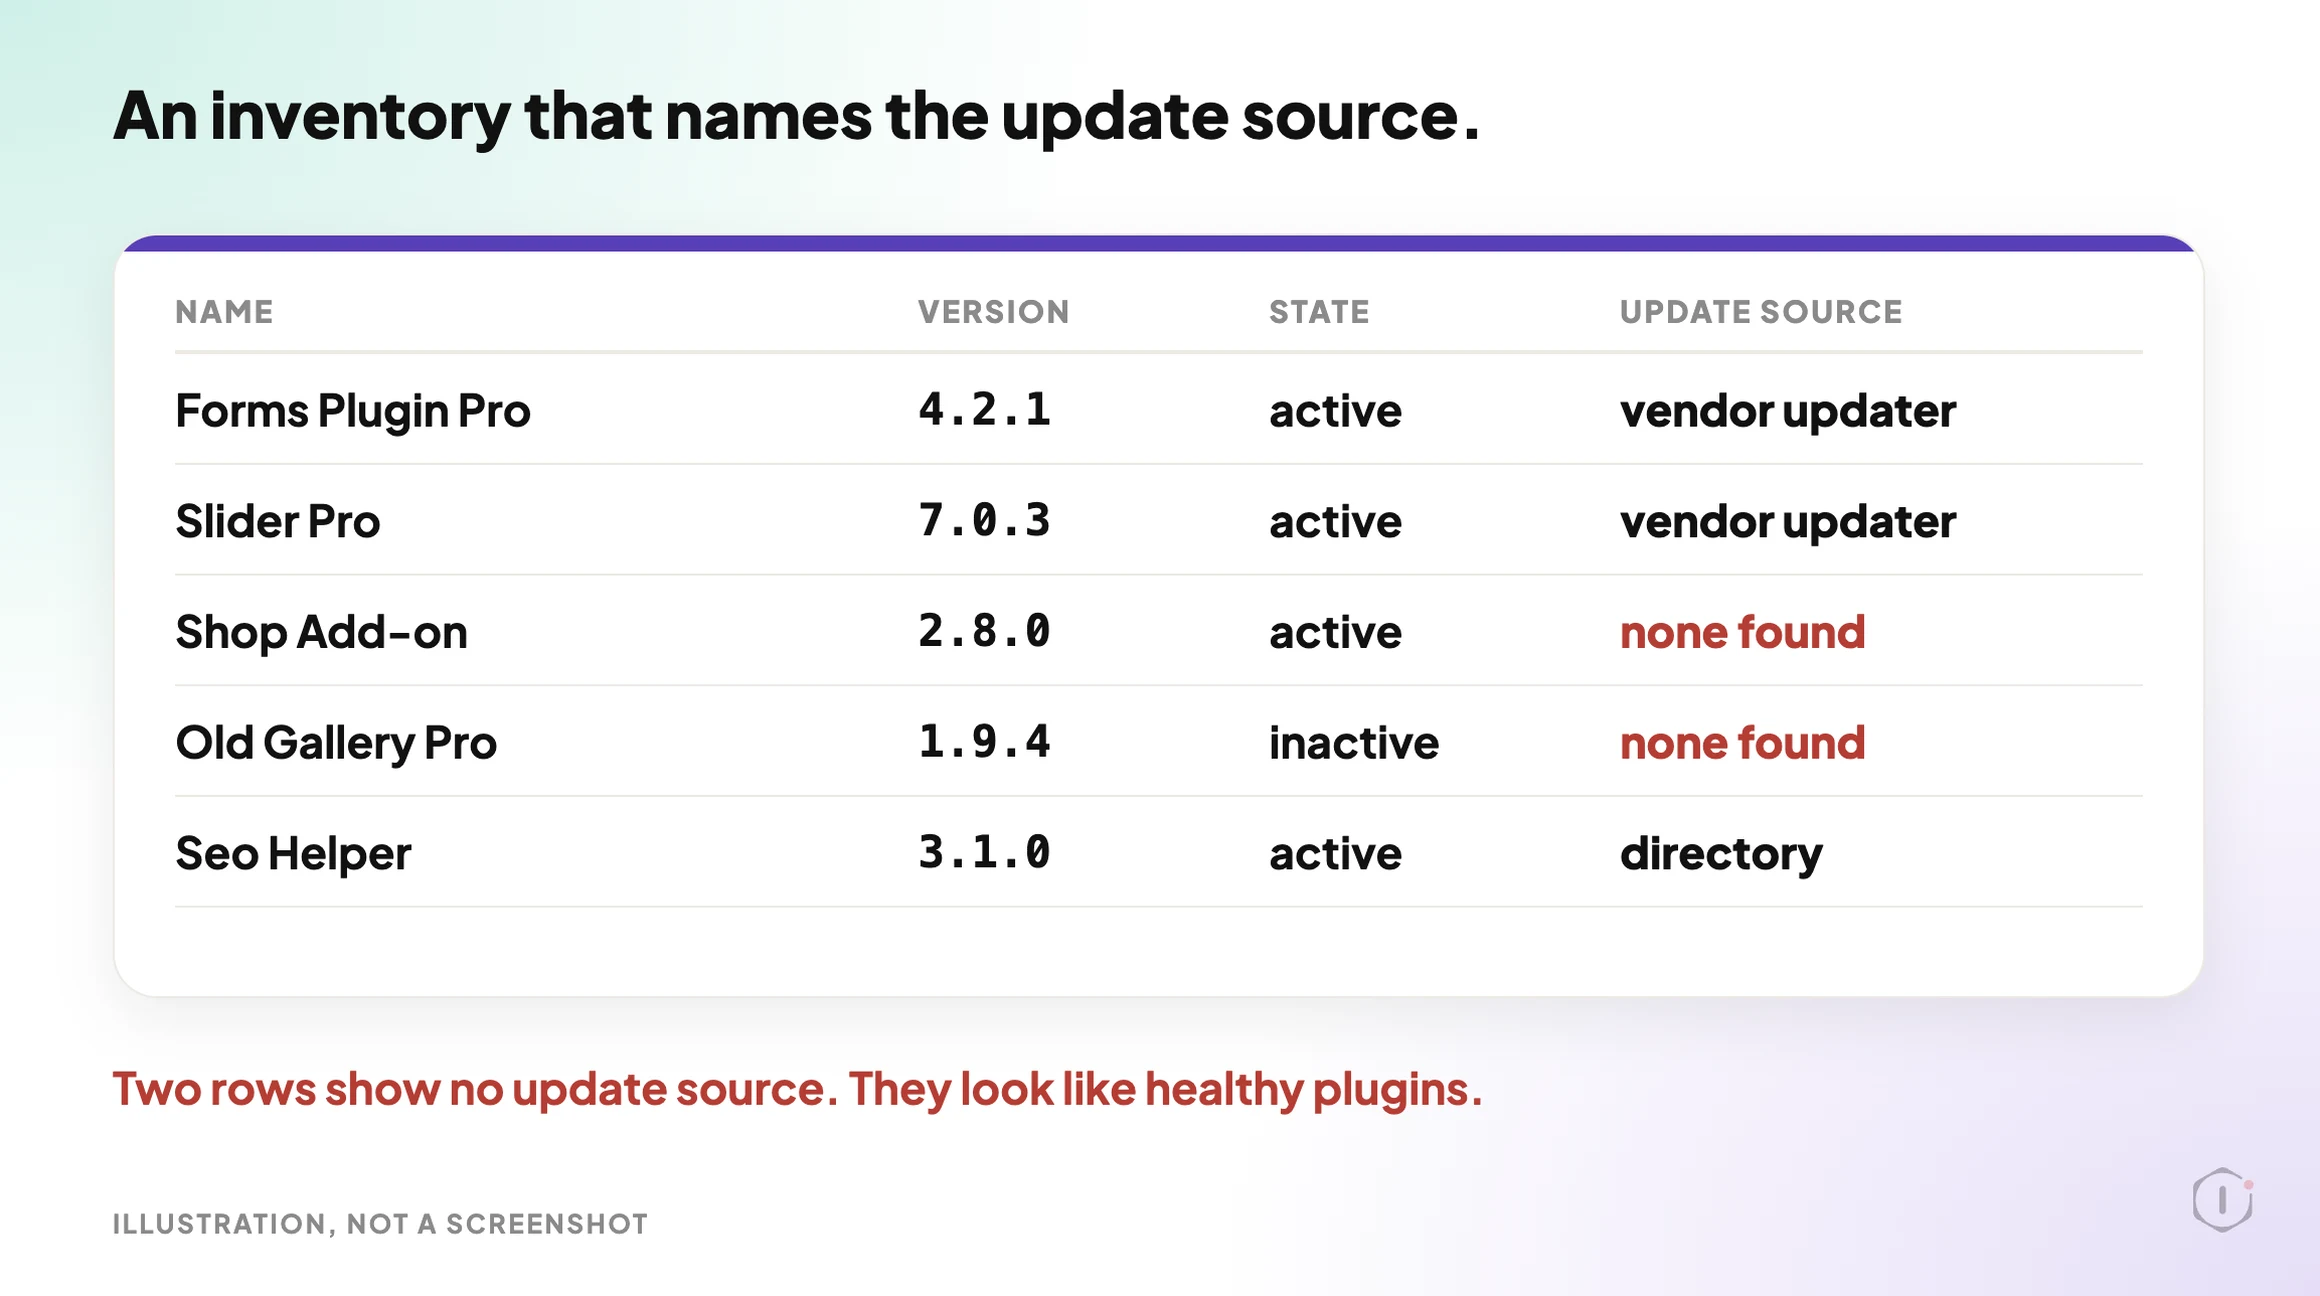2320x1296 pixels.
Task: Click the Old Gallery Pro name cell
Action: pyautogui.click(x=336, y=743)
